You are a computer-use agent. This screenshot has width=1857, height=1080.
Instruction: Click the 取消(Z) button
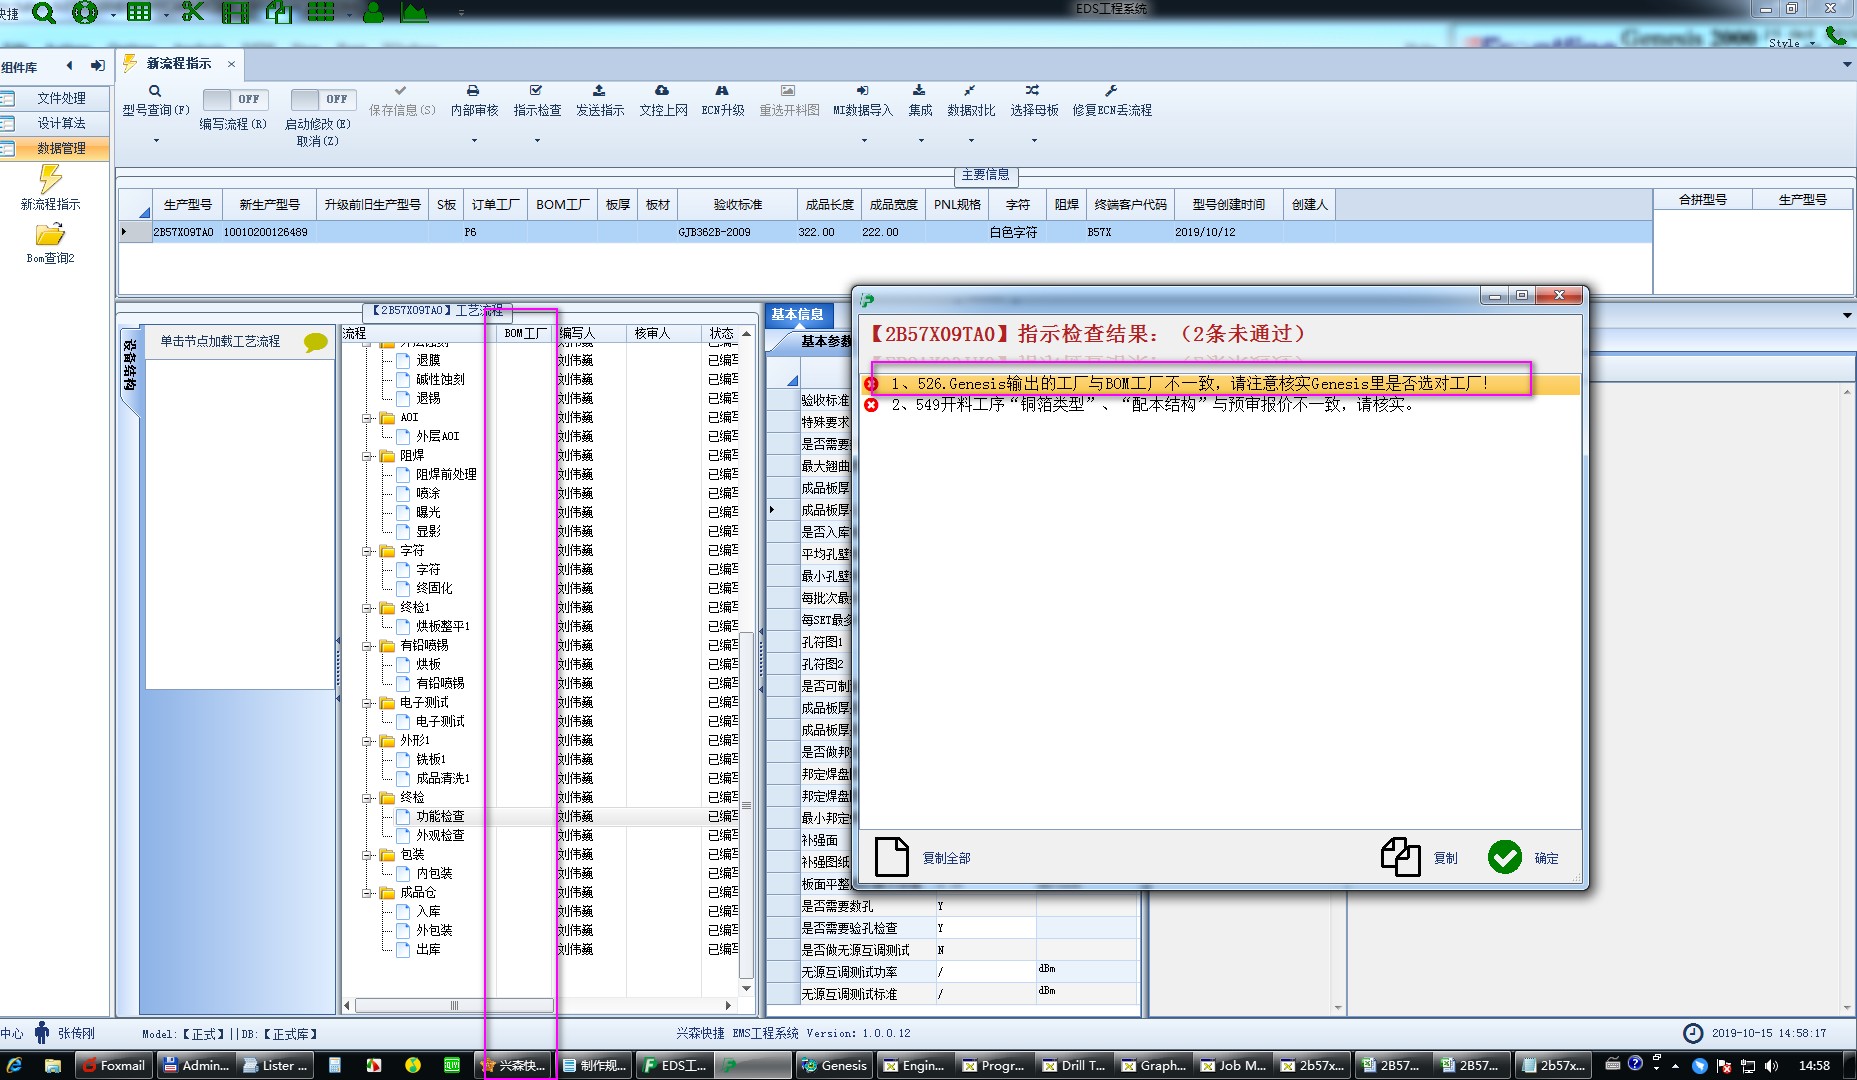pyautogui.click(x=318, y=142)
